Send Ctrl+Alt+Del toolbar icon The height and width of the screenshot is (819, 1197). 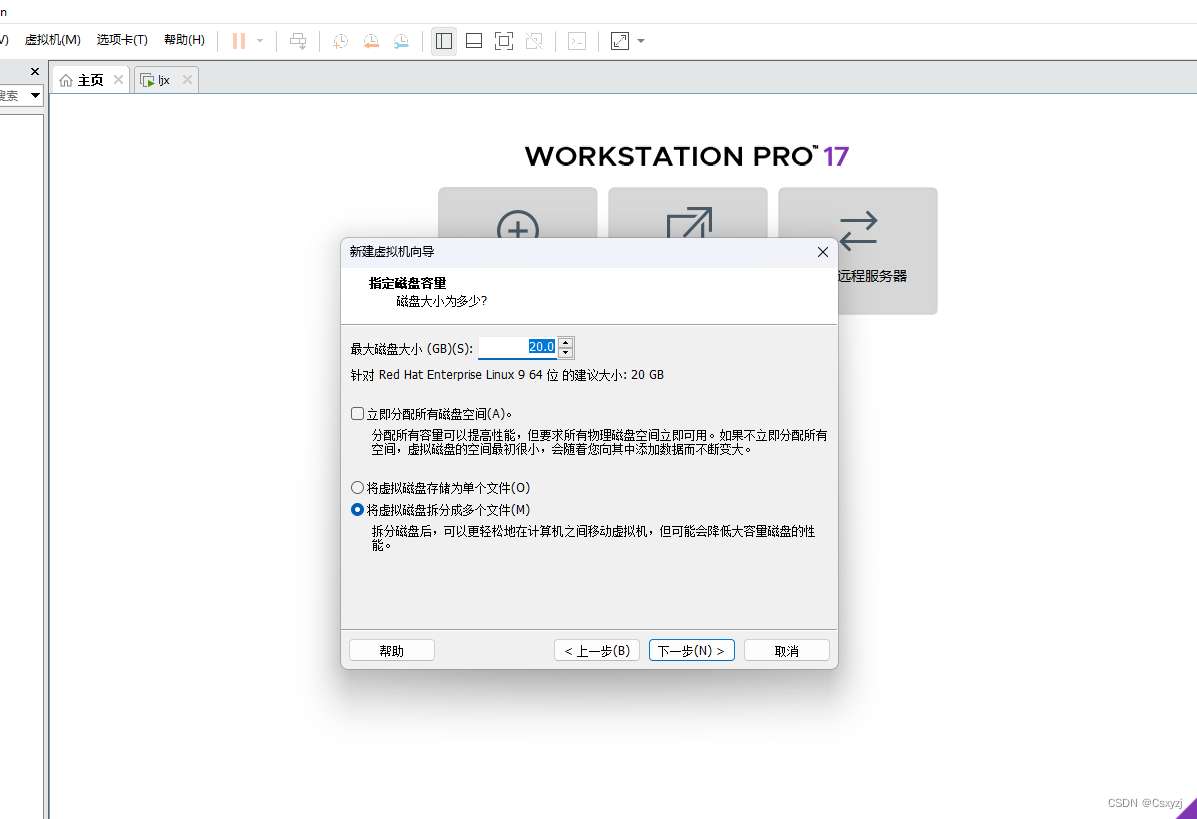(x=298, y=41)
